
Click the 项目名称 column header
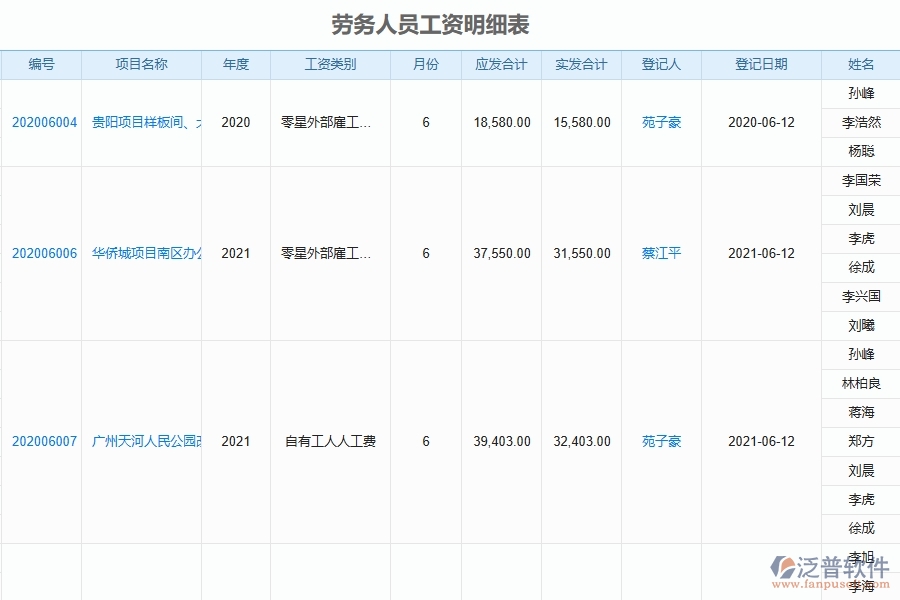coord(140,64)
